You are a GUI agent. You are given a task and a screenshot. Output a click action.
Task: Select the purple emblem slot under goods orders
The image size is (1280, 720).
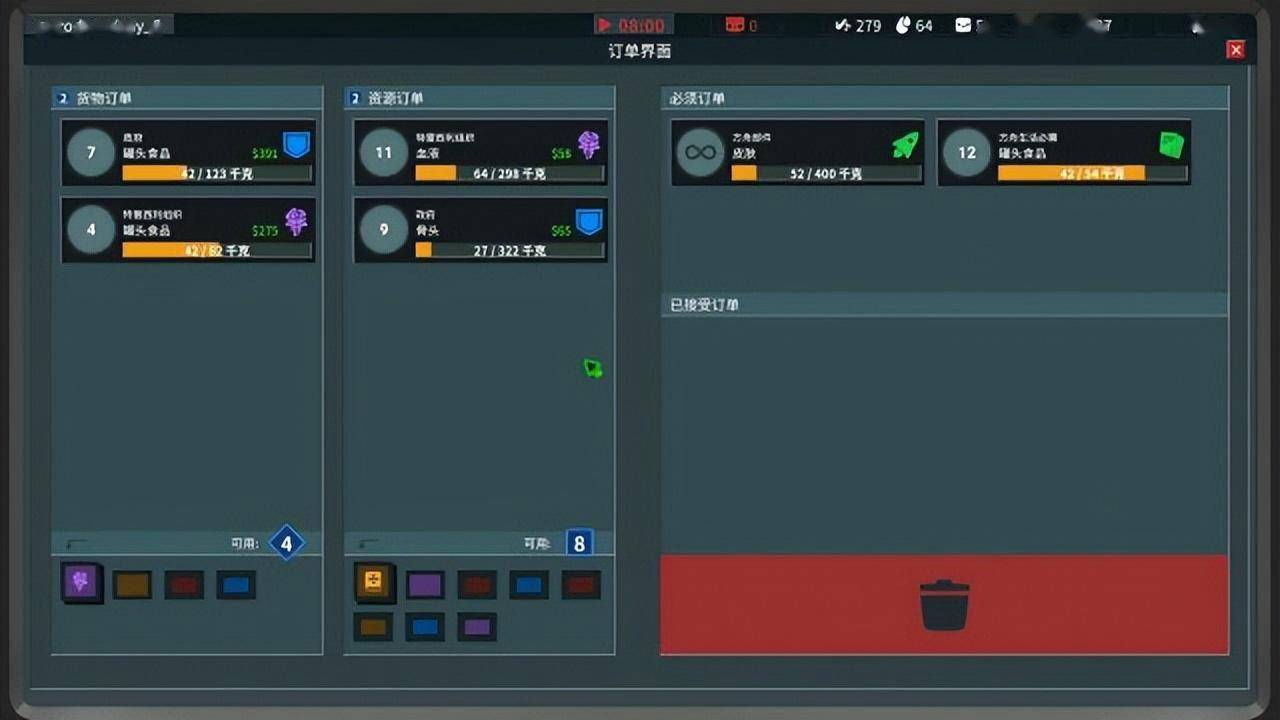pyautogui.click(x=81, y=583)
